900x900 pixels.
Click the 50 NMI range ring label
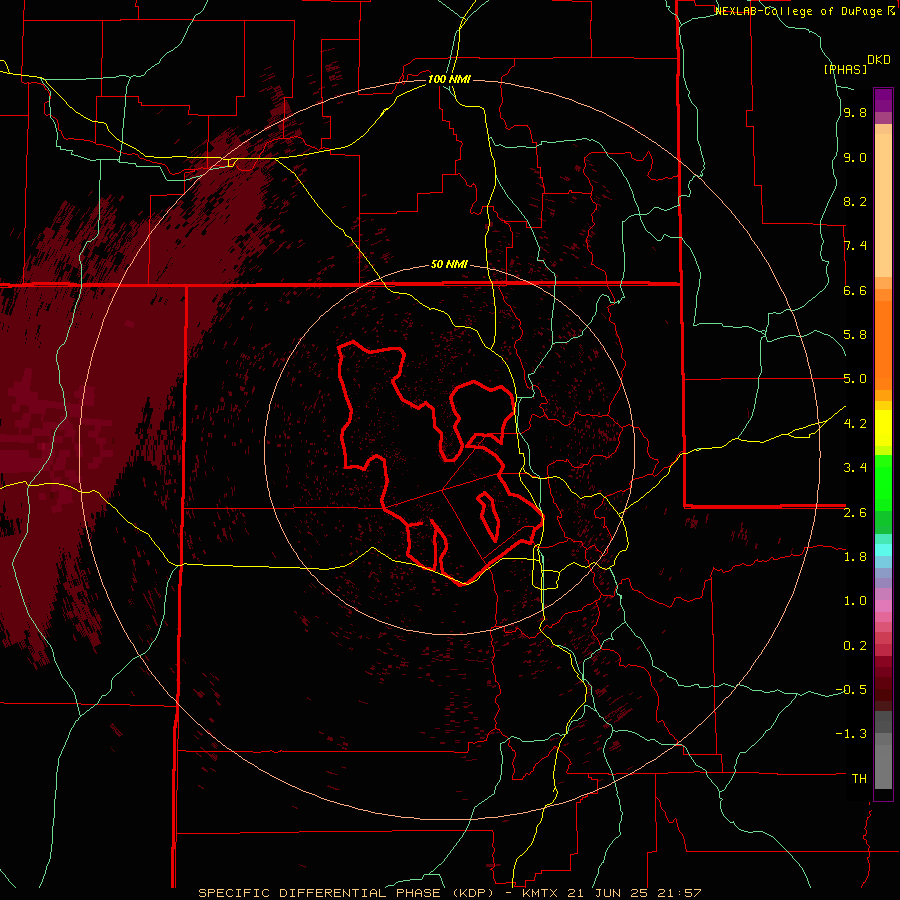pyautogui.click(x=449, y=264)
